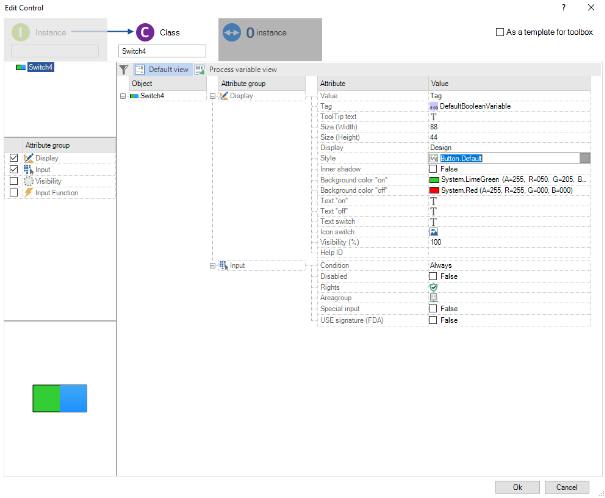Click the Rights shield icon

coord(433,287)
